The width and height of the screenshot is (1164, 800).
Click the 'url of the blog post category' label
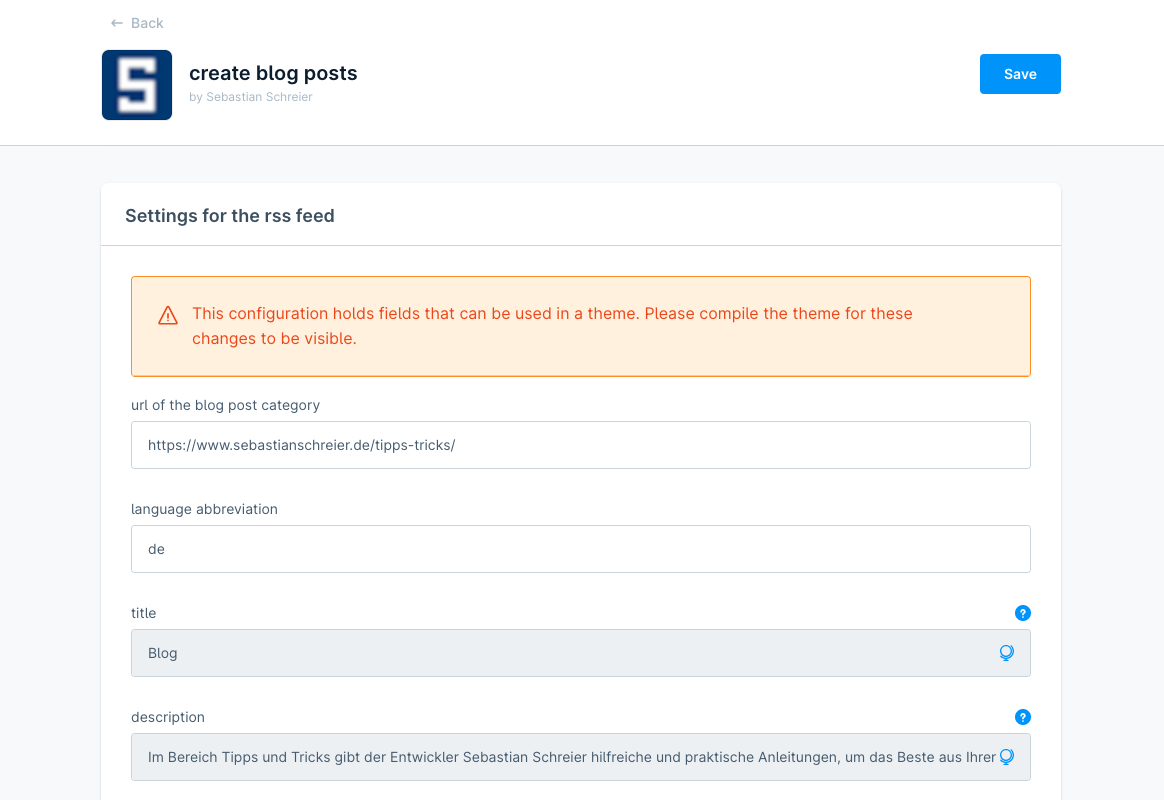(x=225, y=405)
